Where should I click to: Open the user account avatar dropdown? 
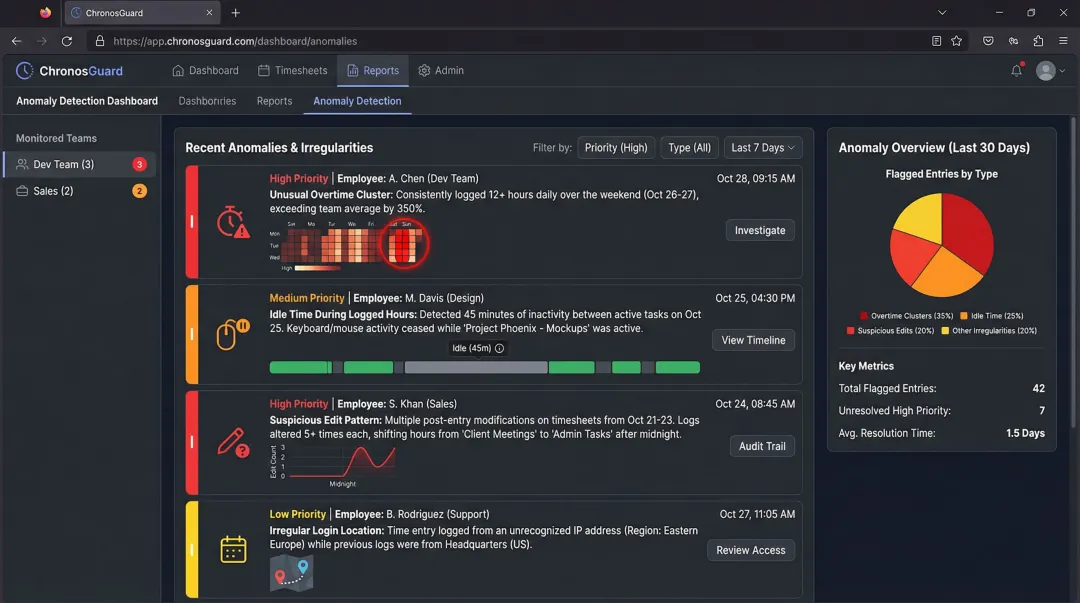coord(1048,70)
